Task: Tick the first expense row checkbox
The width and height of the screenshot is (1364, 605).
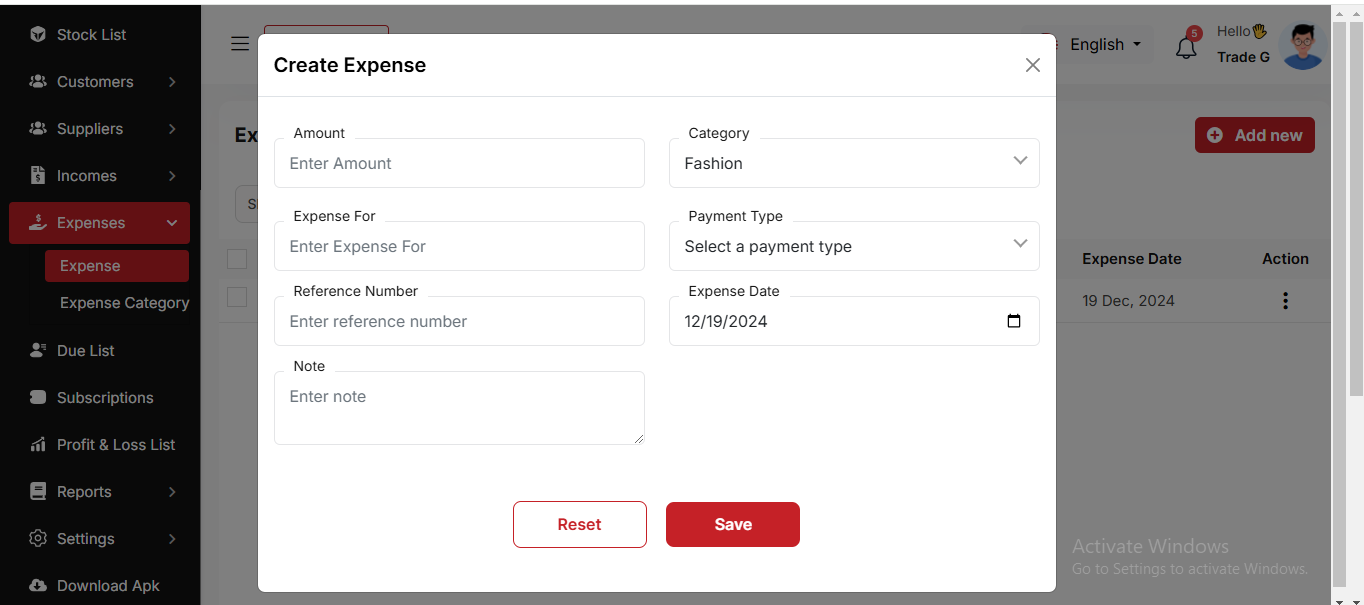Action: tap(237, 297)
